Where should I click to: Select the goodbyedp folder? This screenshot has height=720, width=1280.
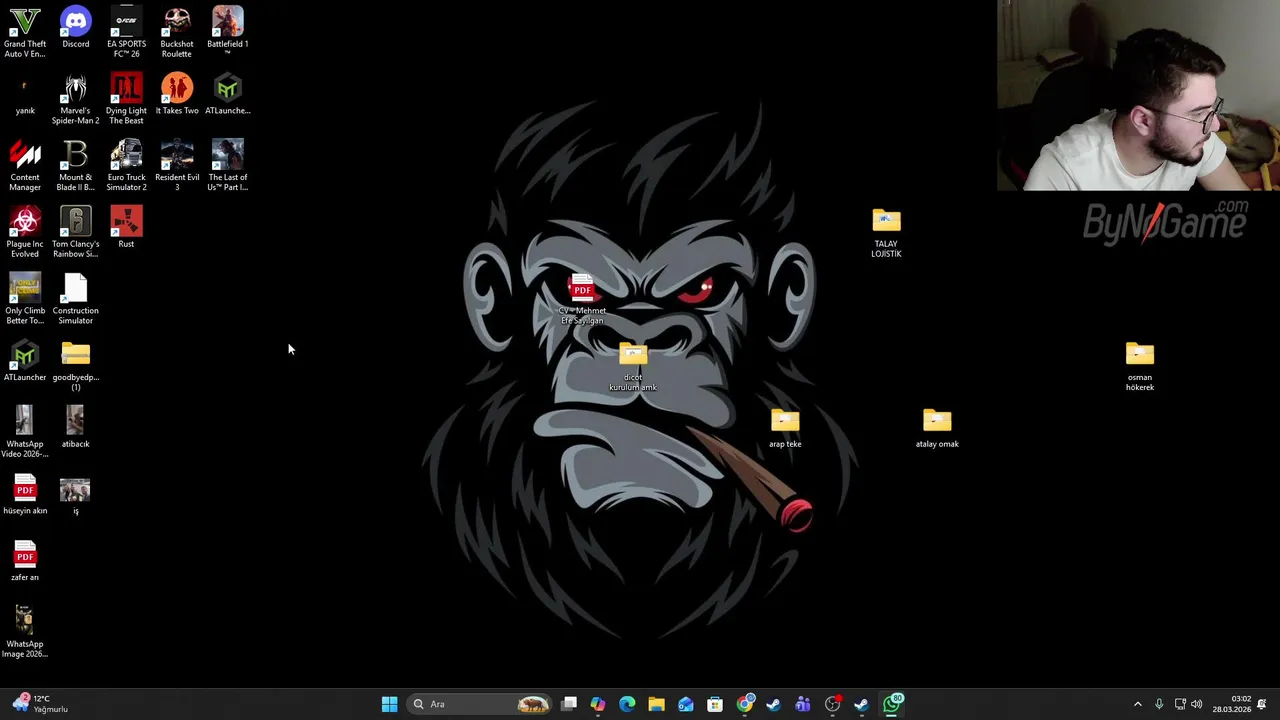point(75,366)
